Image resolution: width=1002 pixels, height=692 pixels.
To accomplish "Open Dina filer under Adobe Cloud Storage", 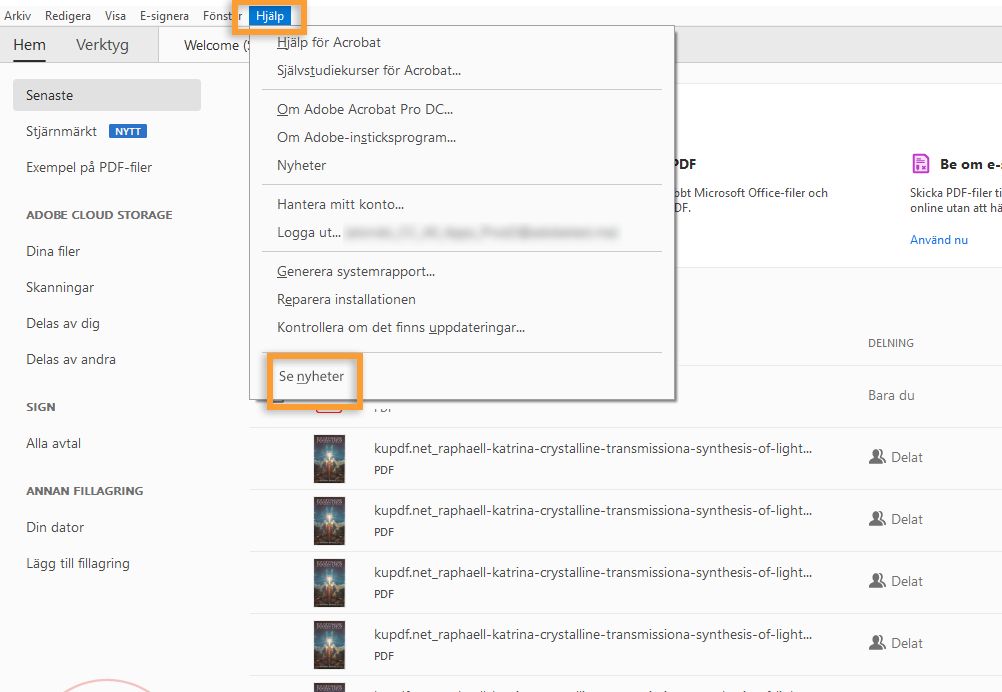I will (x=53, y=251).
